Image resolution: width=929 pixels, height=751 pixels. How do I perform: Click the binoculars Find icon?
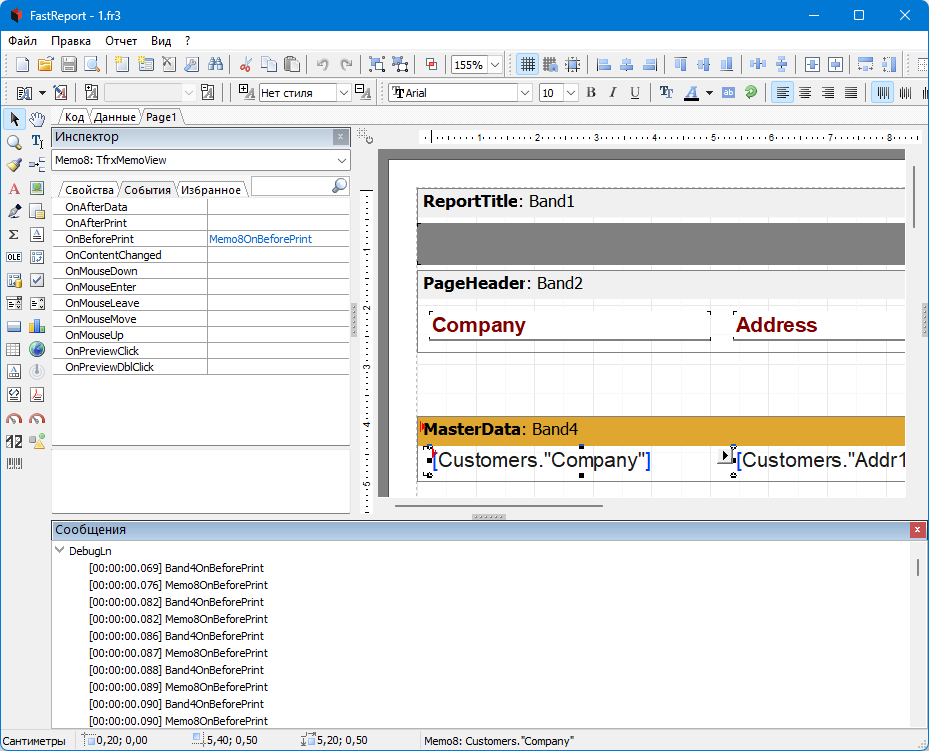tap(214, 65)
